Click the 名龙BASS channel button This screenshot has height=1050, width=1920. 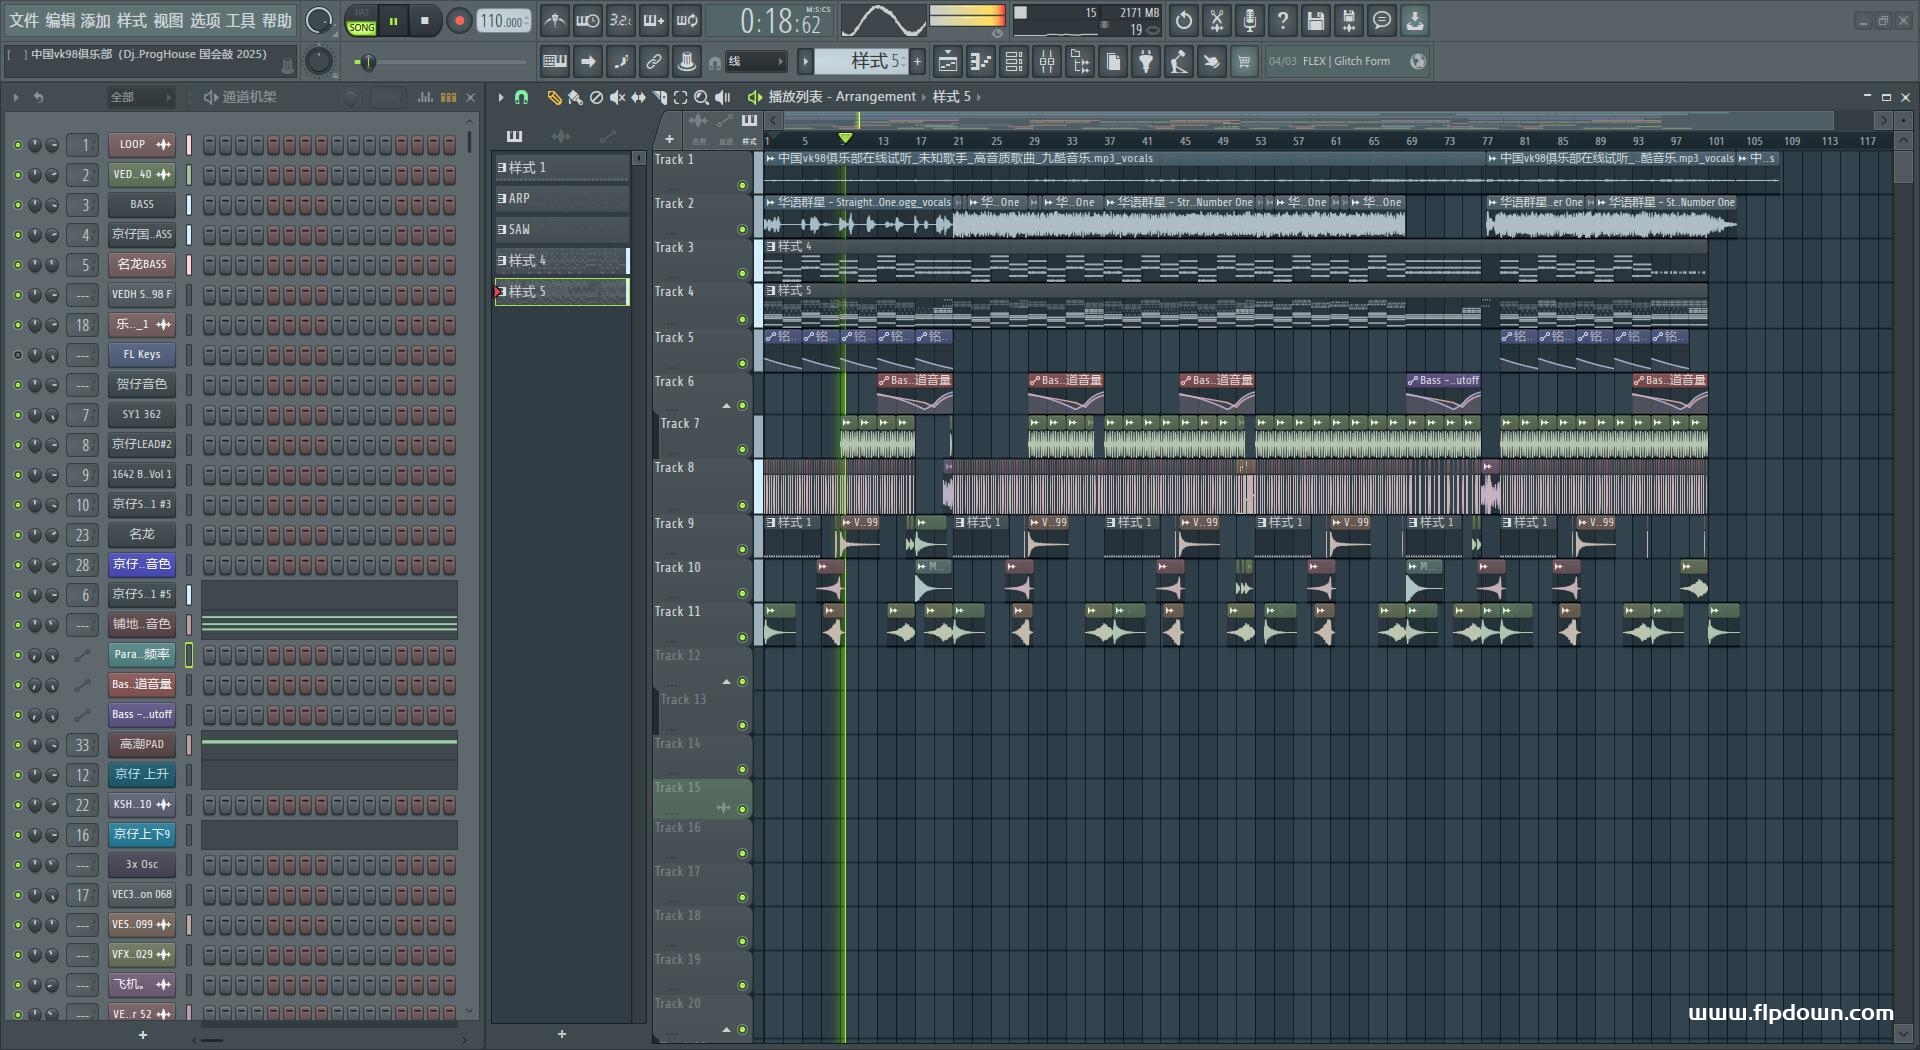(x=141, y=265)
